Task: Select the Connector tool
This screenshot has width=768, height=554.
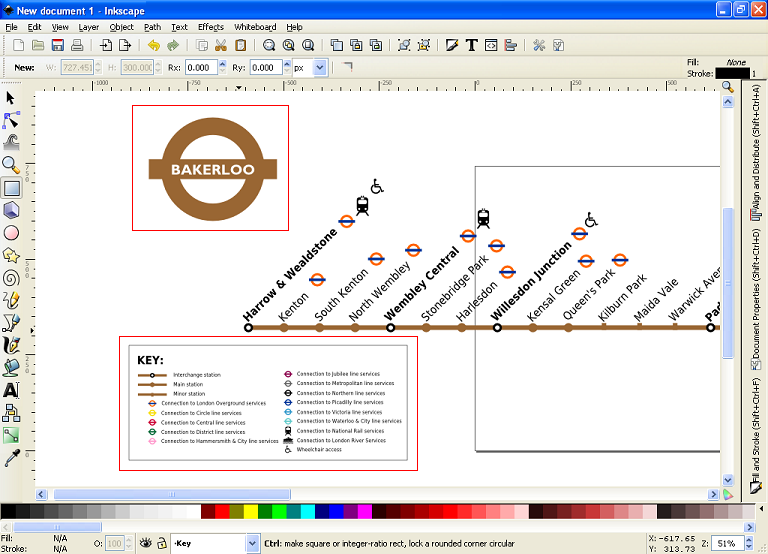Action: click(x=11, y=413)
